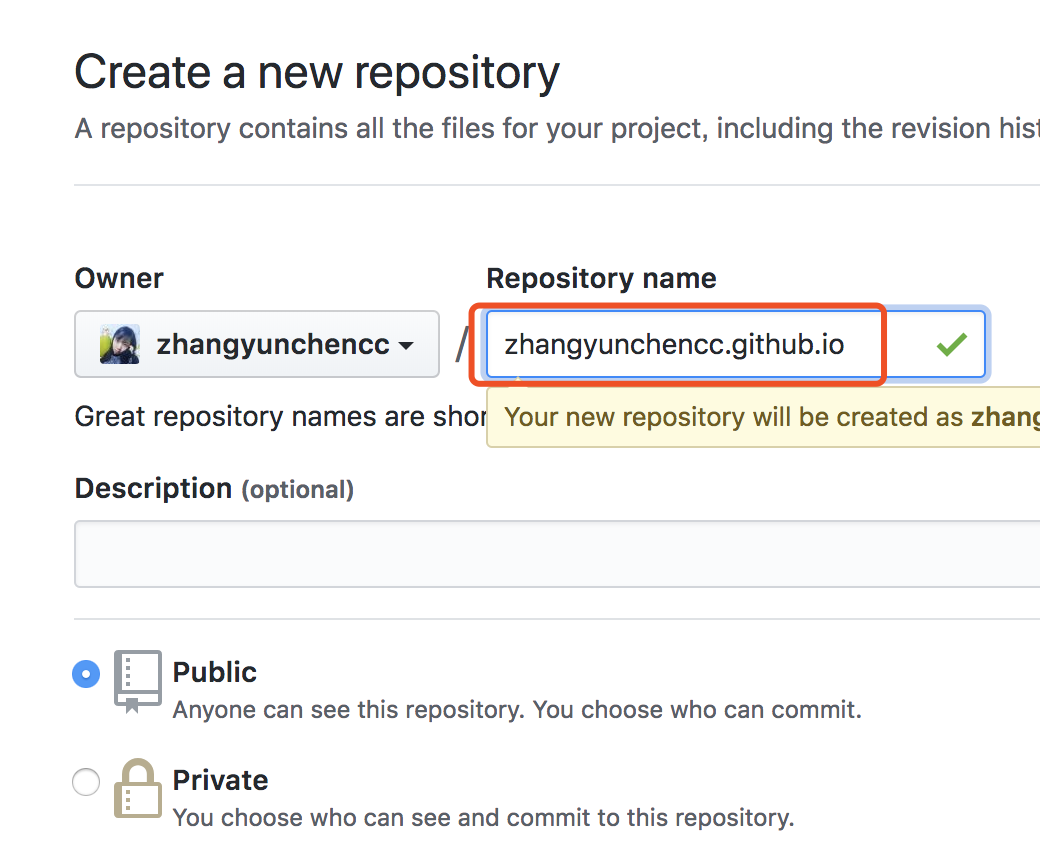The image size is (1040, 850).
Task: Click the Description (optional) label
Action: point(214,489)
